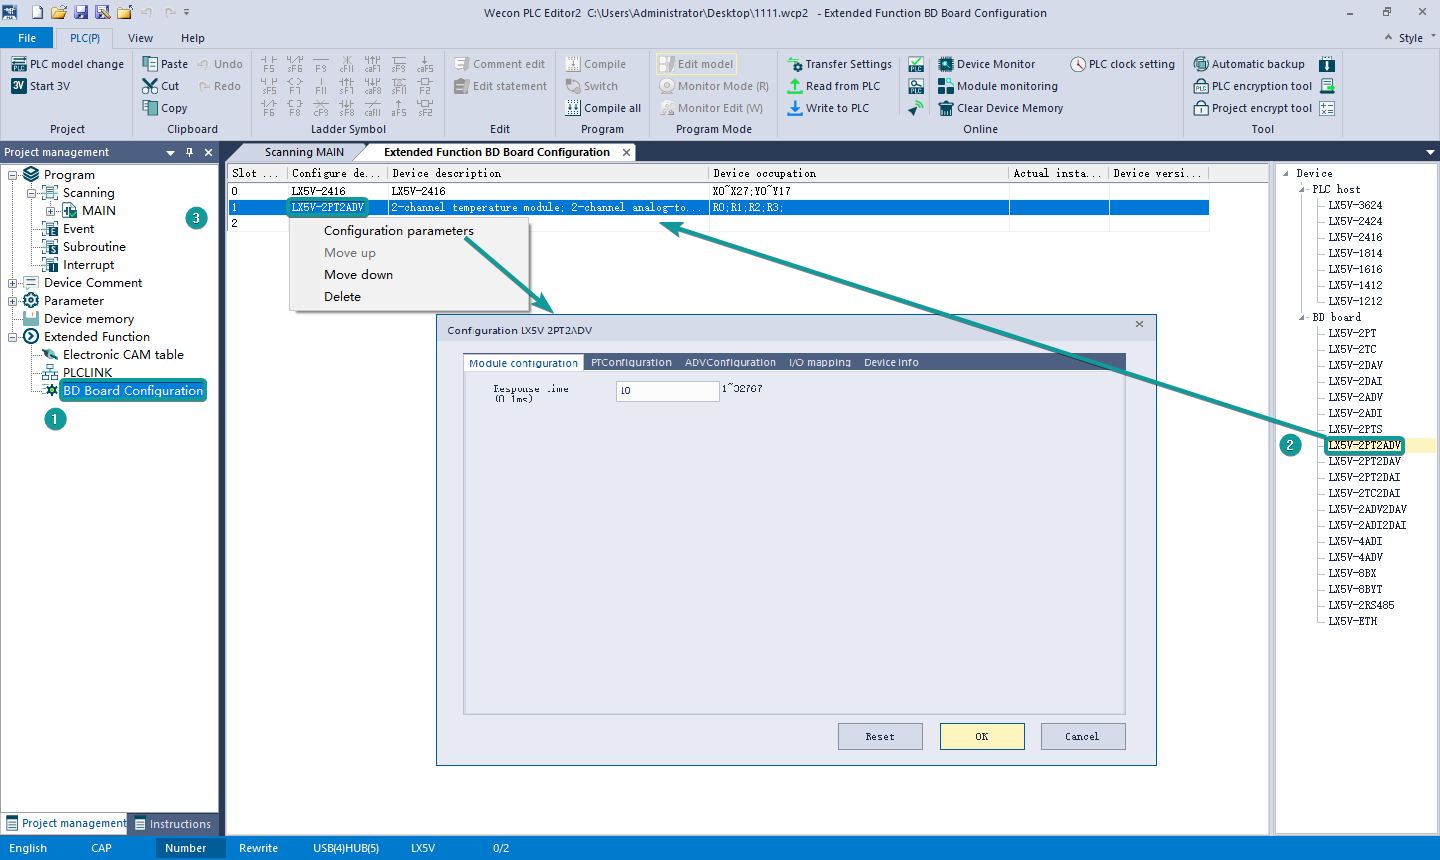Open Module monitoring

[997, 86]
